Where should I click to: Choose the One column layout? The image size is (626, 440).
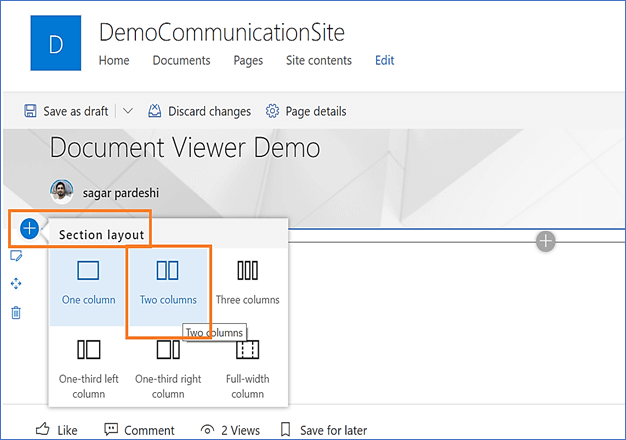coord(88,287)
